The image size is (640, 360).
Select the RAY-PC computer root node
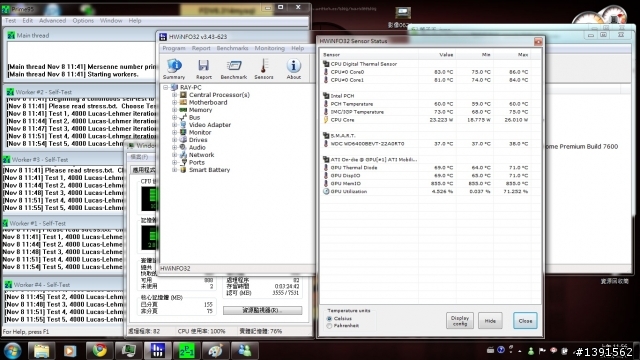pos(191,87)
